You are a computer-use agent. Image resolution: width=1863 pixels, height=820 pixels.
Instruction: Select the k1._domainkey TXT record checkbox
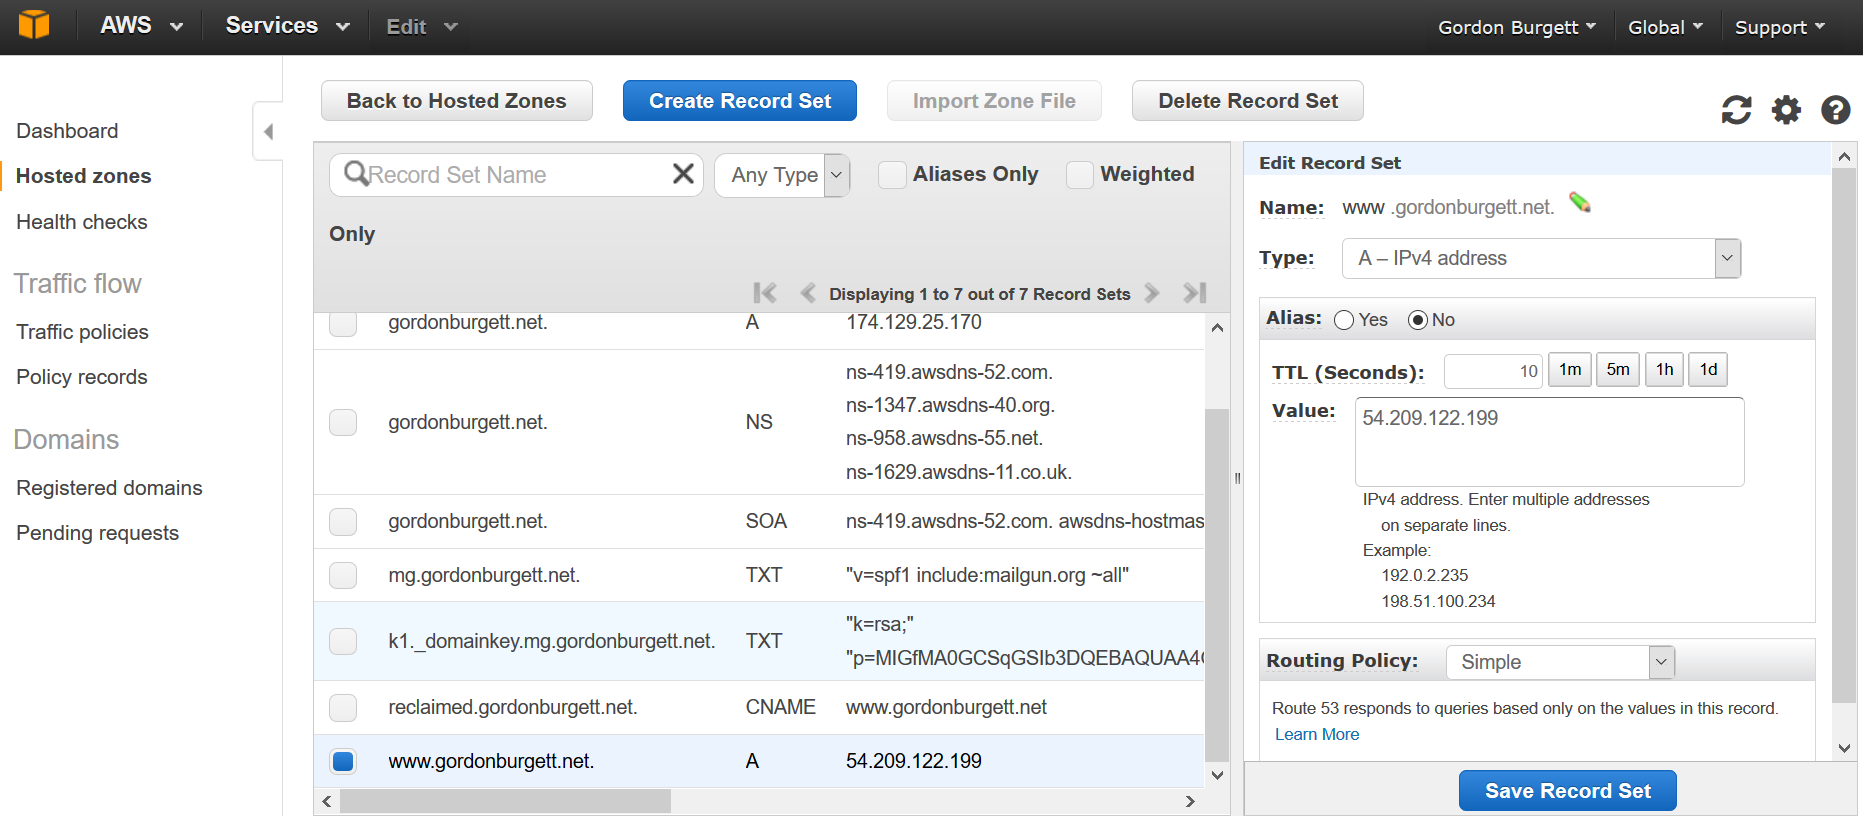[343, 641]
